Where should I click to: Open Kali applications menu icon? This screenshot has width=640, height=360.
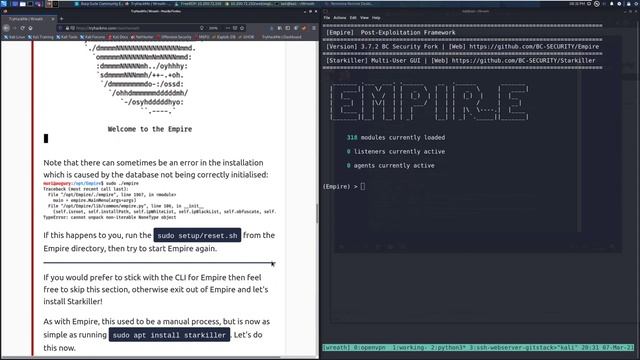tap(4, 4)
